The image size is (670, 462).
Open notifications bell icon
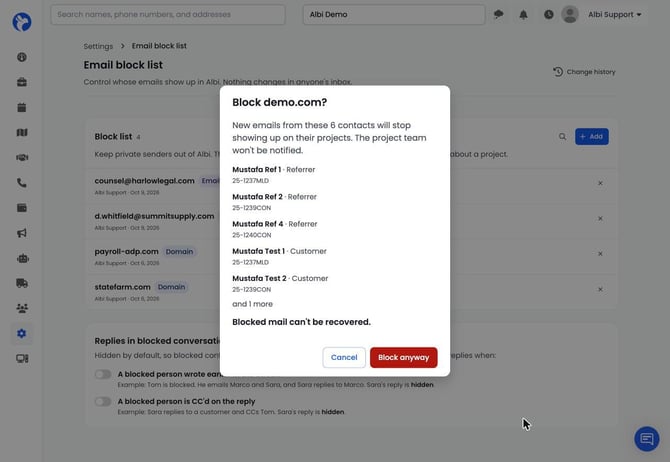click(523, 15)
